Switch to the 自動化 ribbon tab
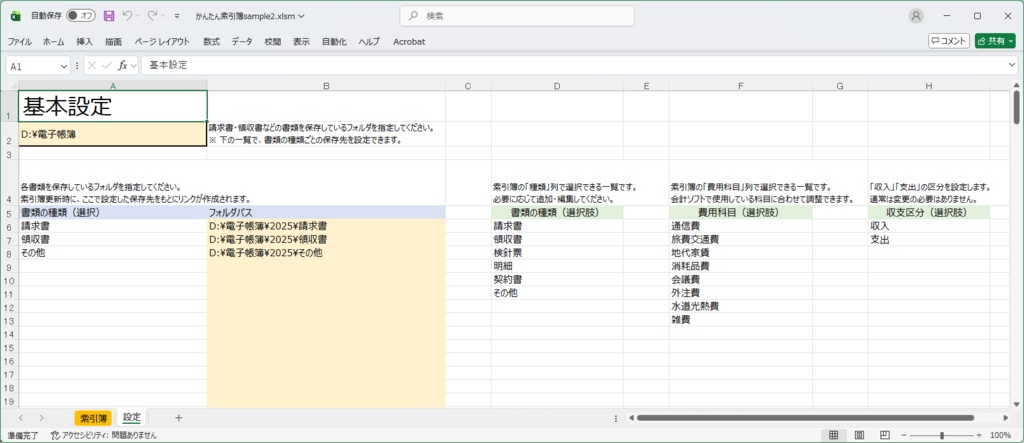 click(x=334, y=41)
